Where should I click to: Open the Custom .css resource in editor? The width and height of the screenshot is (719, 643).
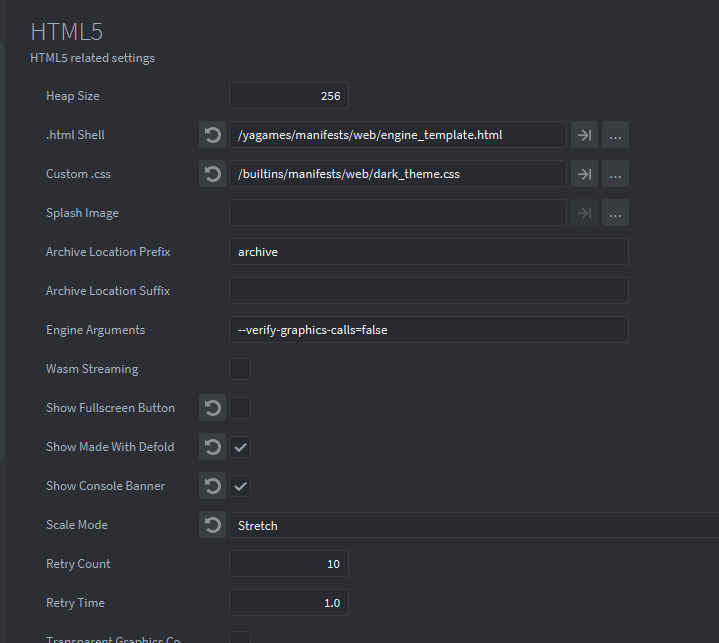coord(583,174)
